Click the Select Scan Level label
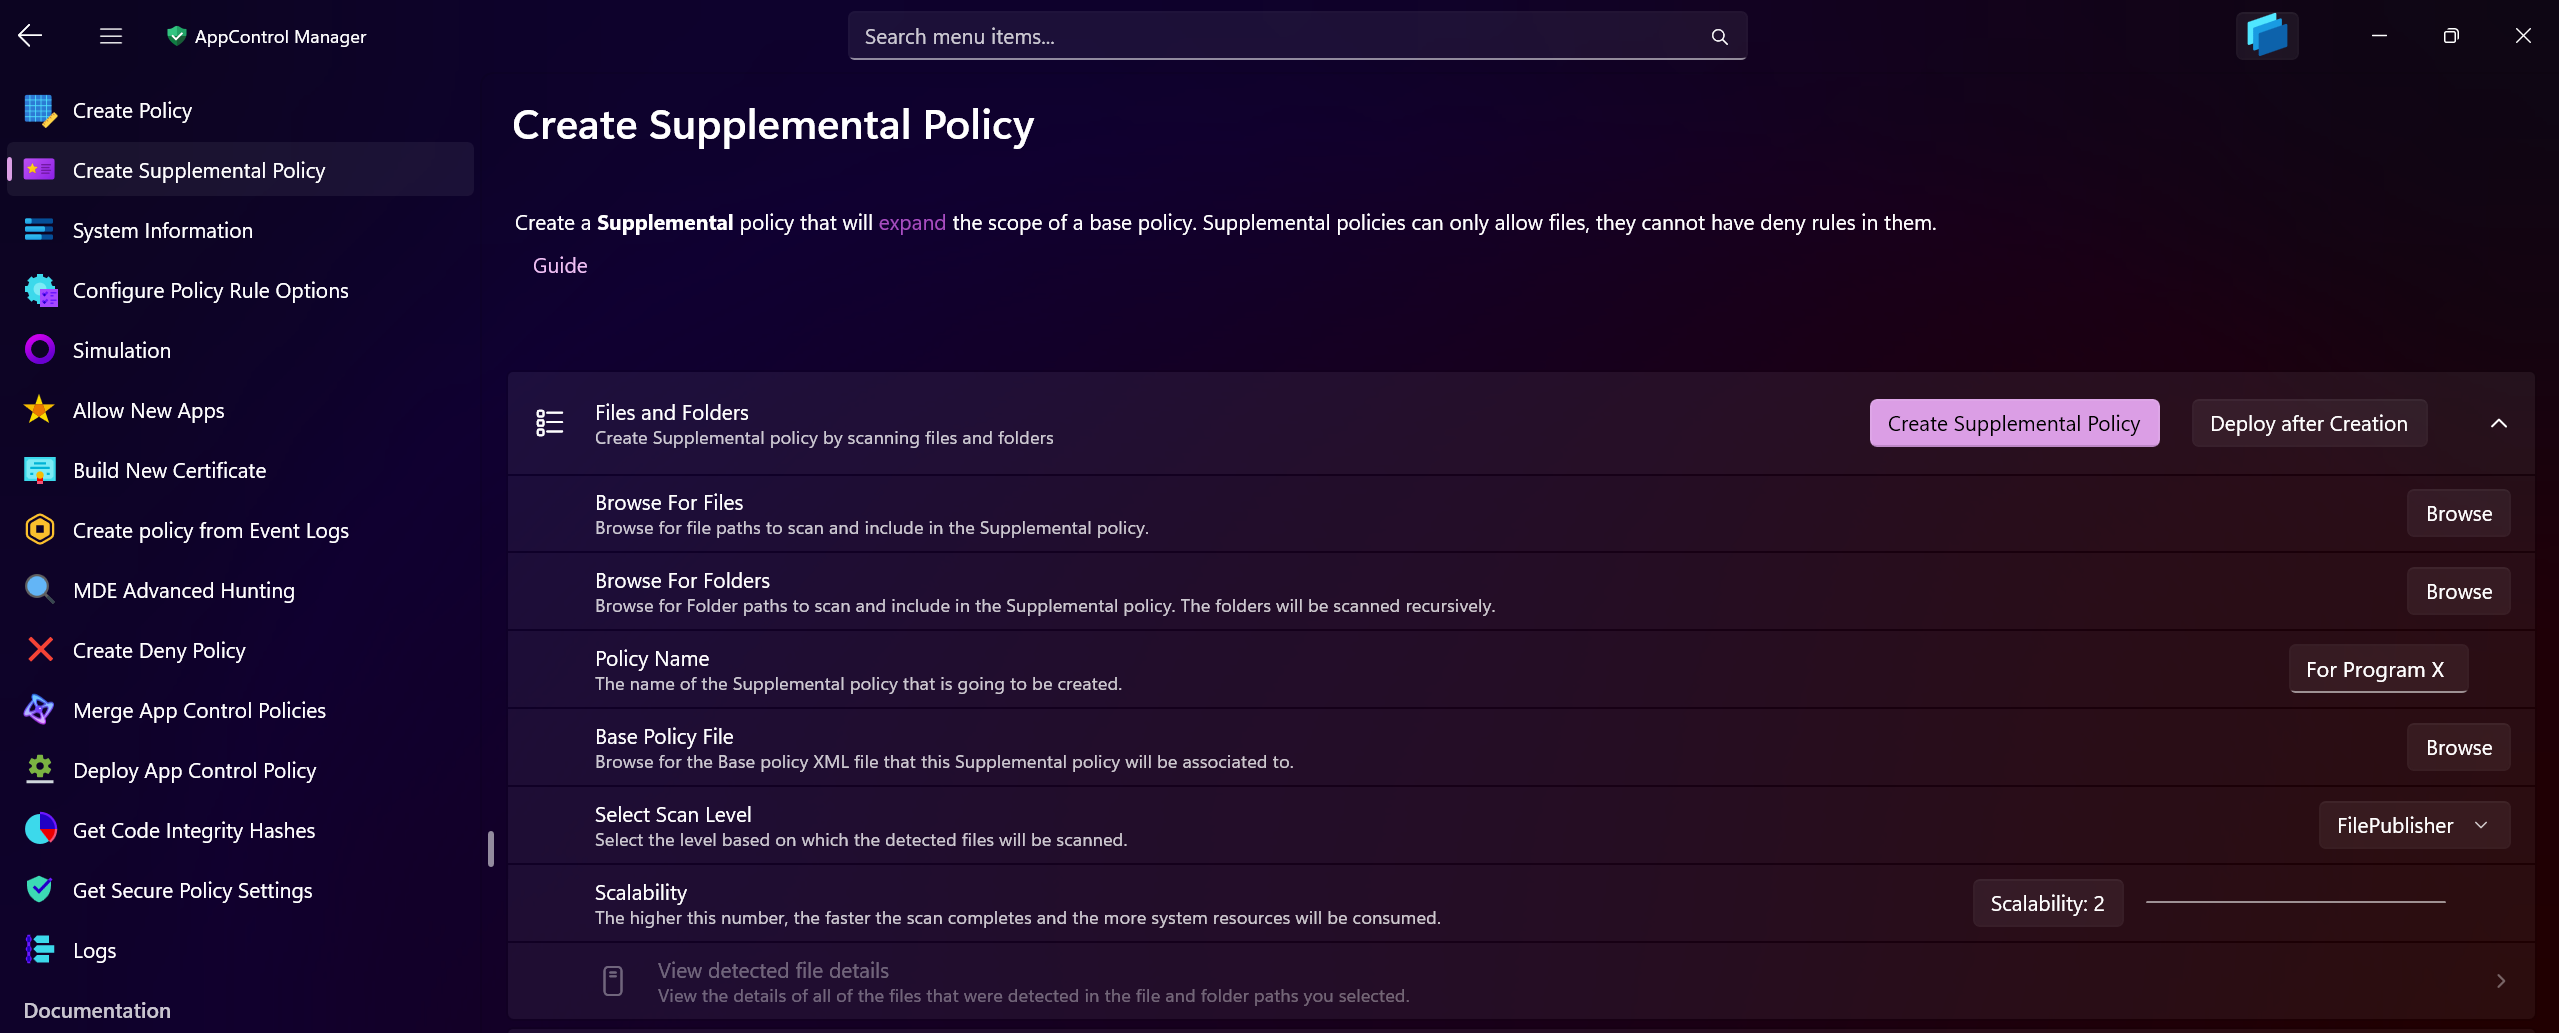 click(673, 814)
